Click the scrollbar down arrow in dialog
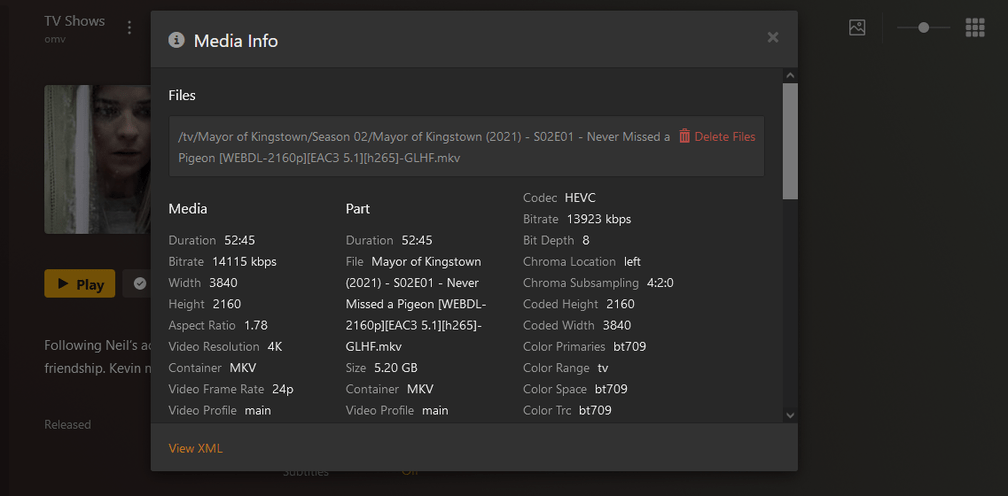The image size is (1008, 496). pyautogui.click(x=790, y=414)
